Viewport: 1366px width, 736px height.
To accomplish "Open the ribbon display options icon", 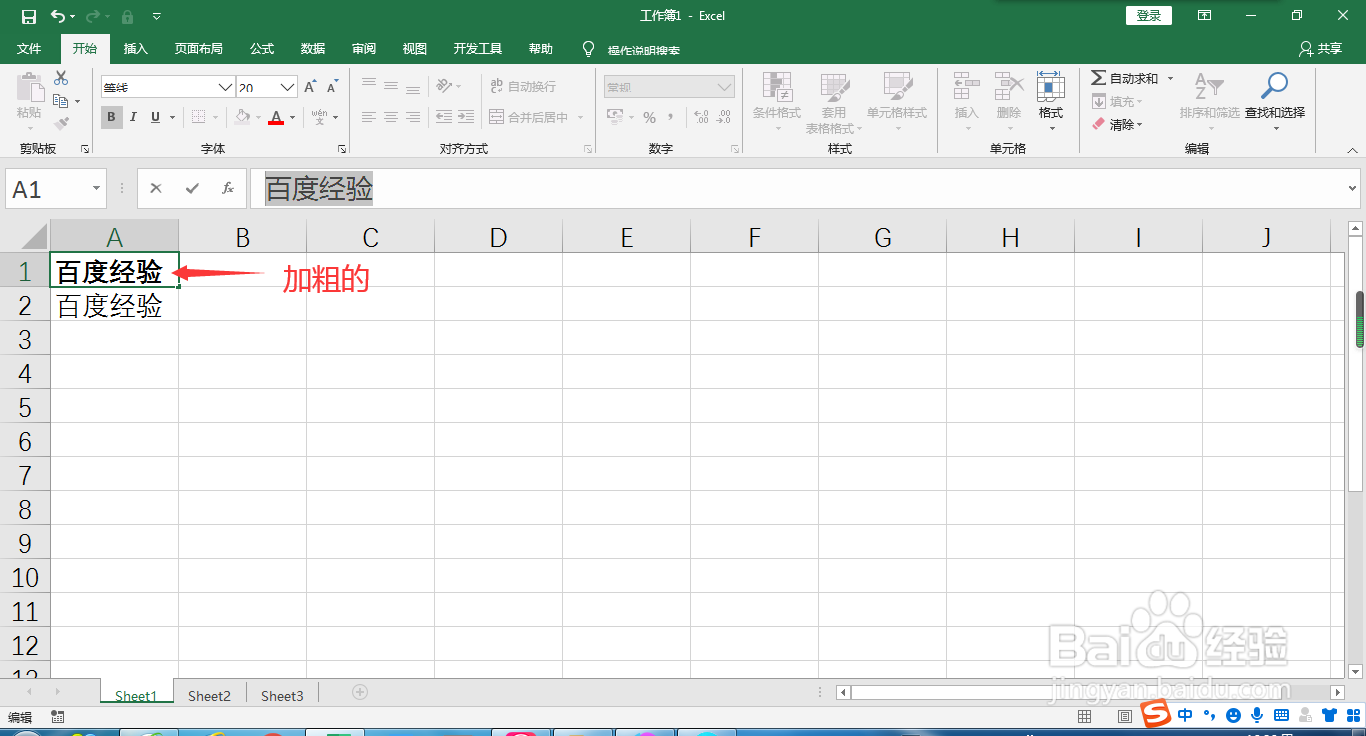I will pyautogui.click(x=1205, y=15).
